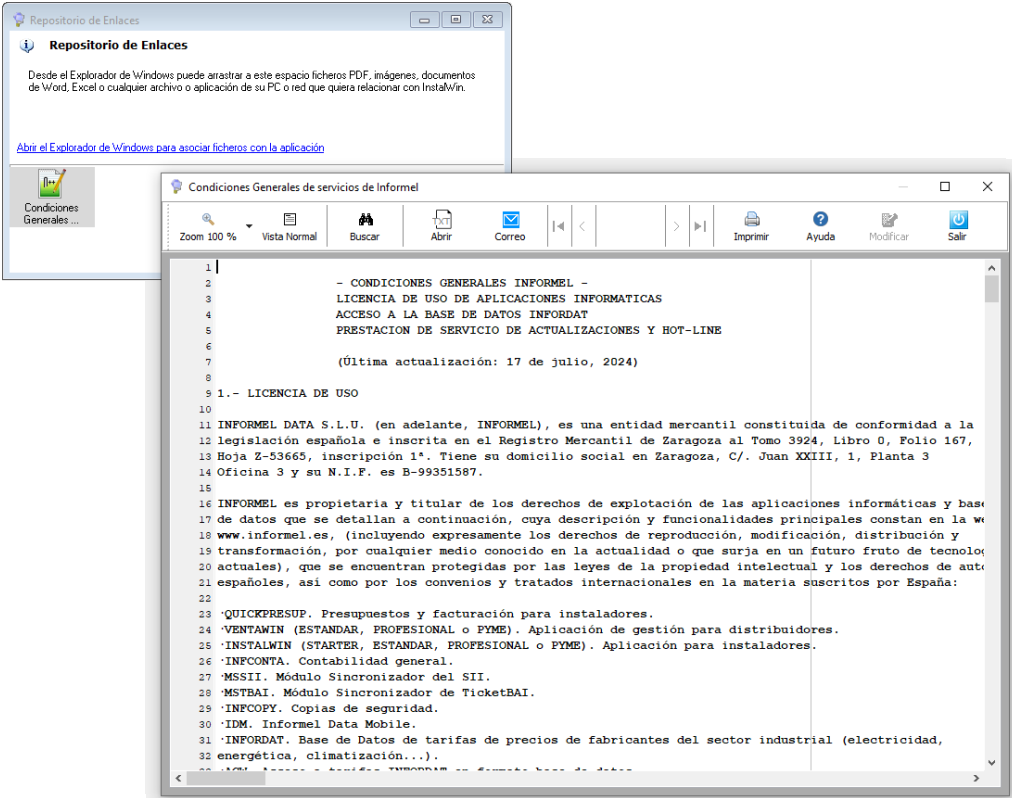Screen dimensions: 1012x798
Task: Maximize the Repositorio de Enlaces window
Action: tap(456, 19)
